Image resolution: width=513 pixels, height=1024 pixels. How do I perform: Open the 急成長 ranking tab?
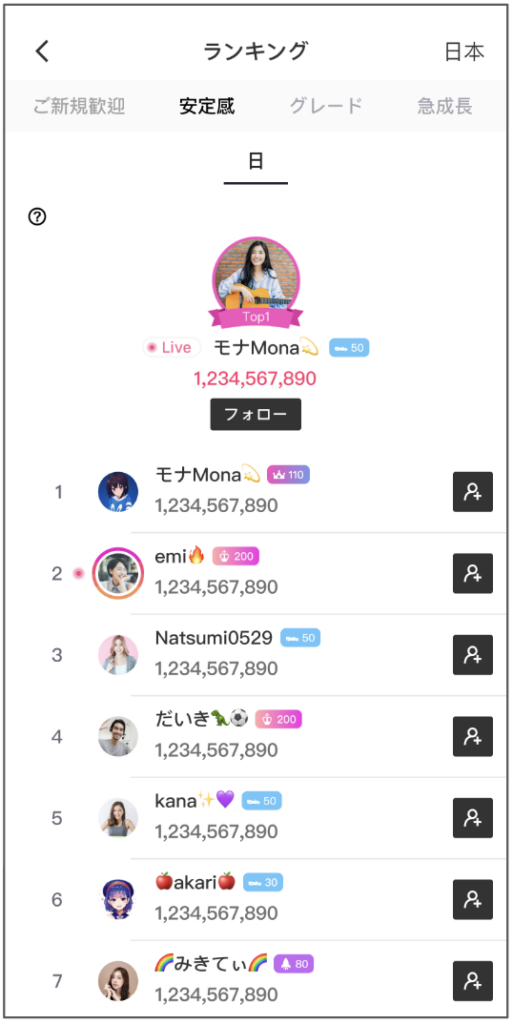coord(444,106)
